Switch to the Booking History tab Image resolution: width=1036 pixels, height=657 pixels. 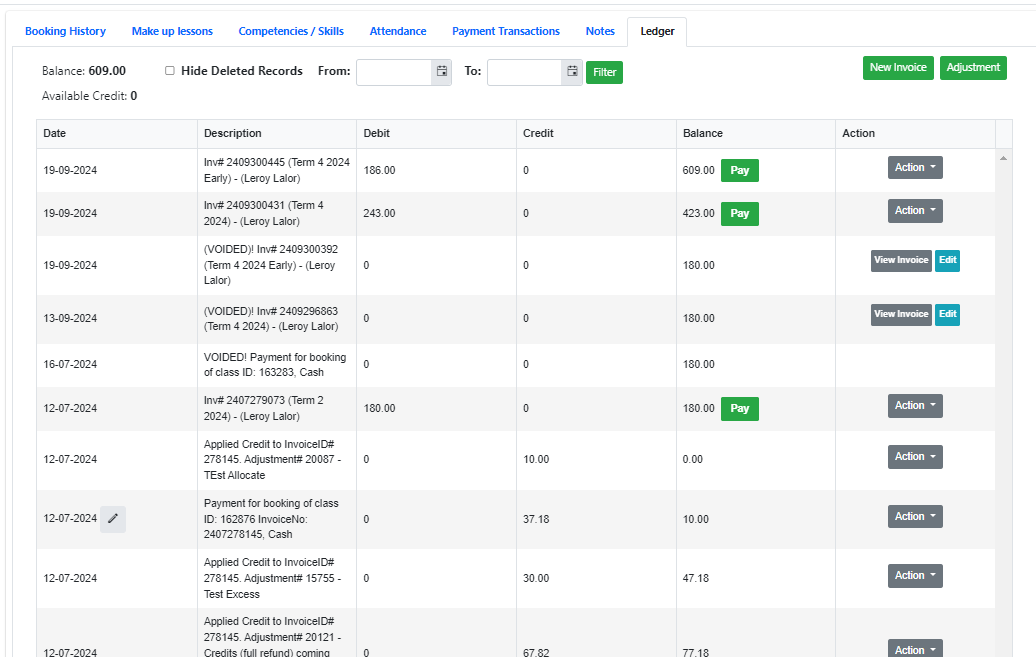65,32
